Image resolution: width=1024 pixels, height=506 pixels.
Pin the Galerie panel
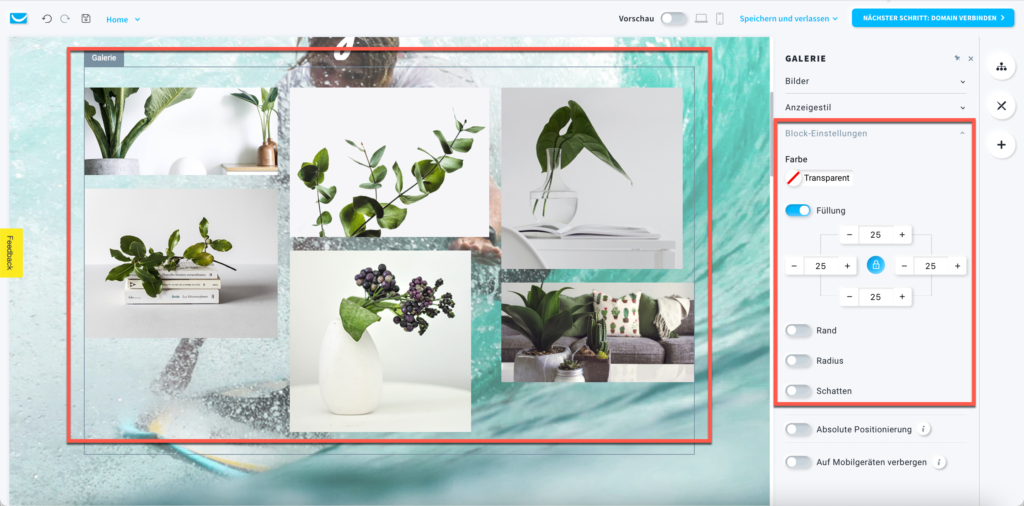click(x=957, y=59)
